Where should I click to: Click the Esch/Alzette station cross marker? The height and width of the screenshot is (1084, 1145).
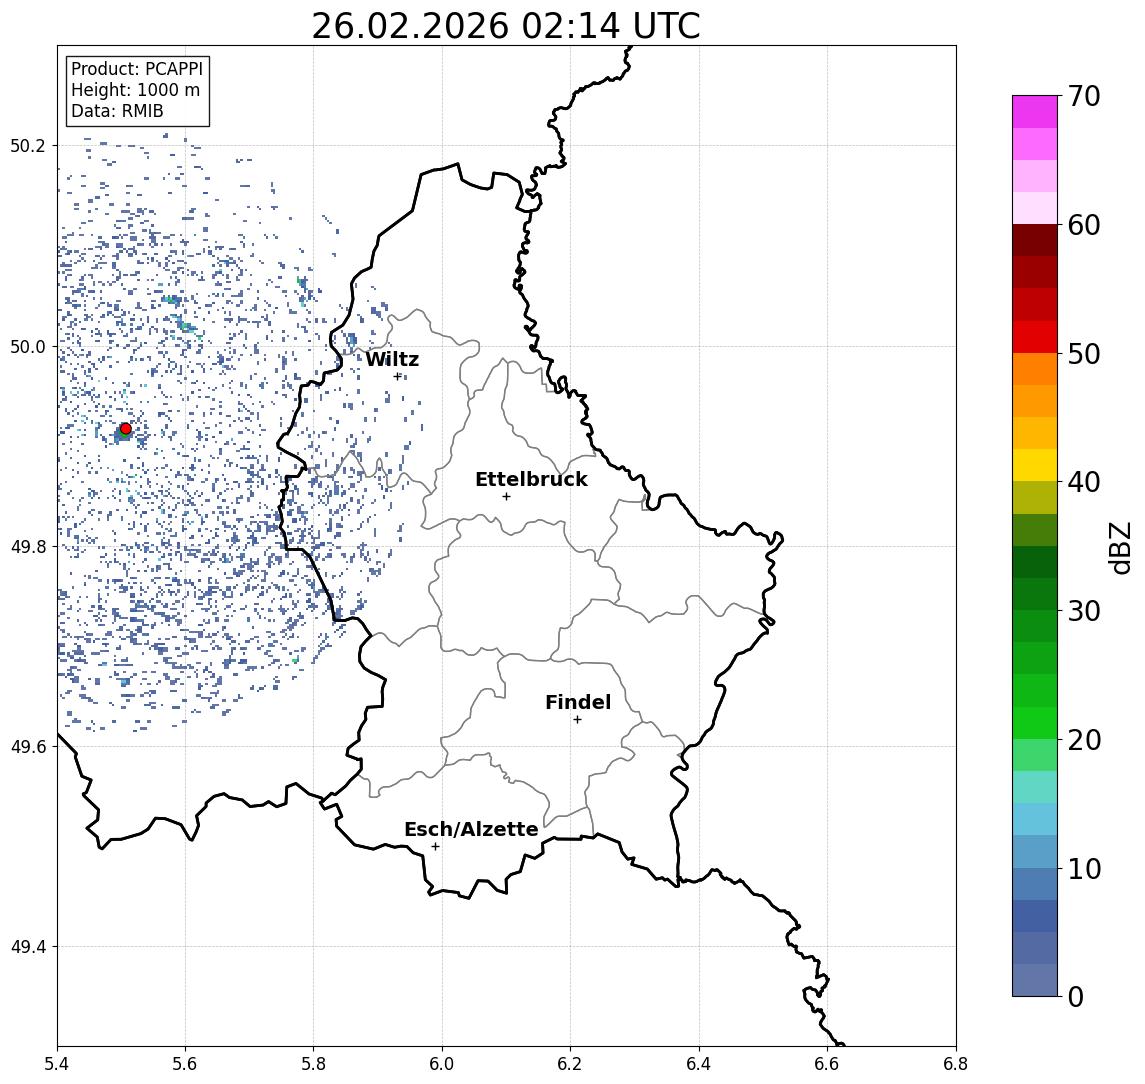(435, 847)
